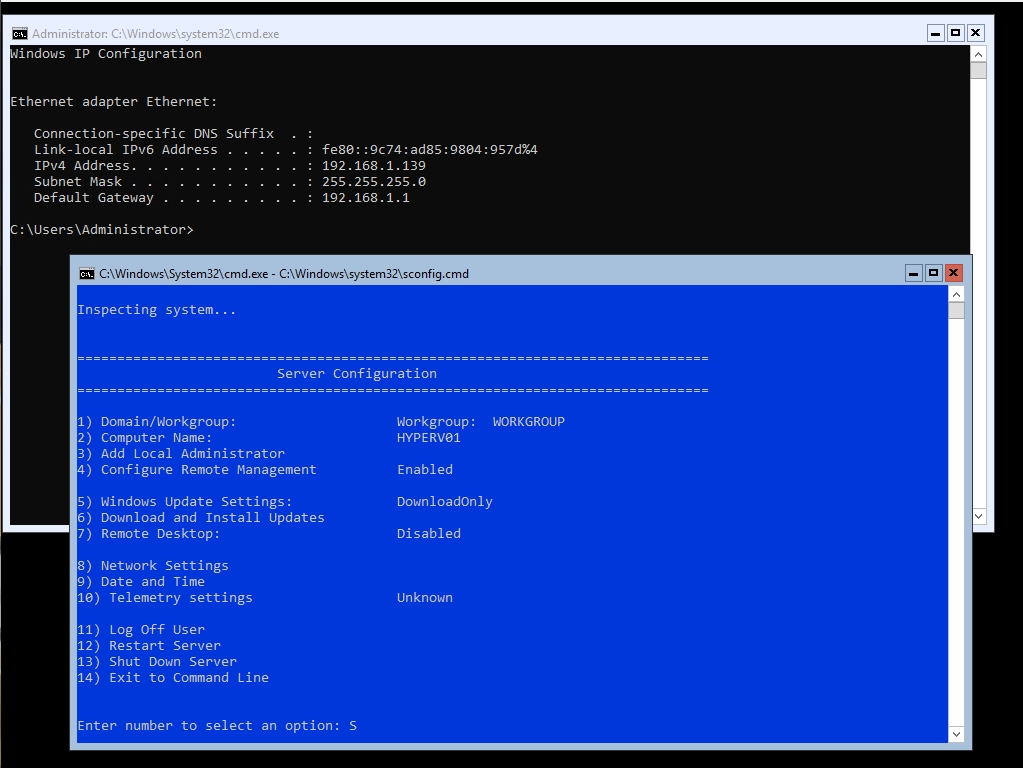Click the sconfig window title text
This screenshot has width=1023, height=768.
tap(284, 274)
